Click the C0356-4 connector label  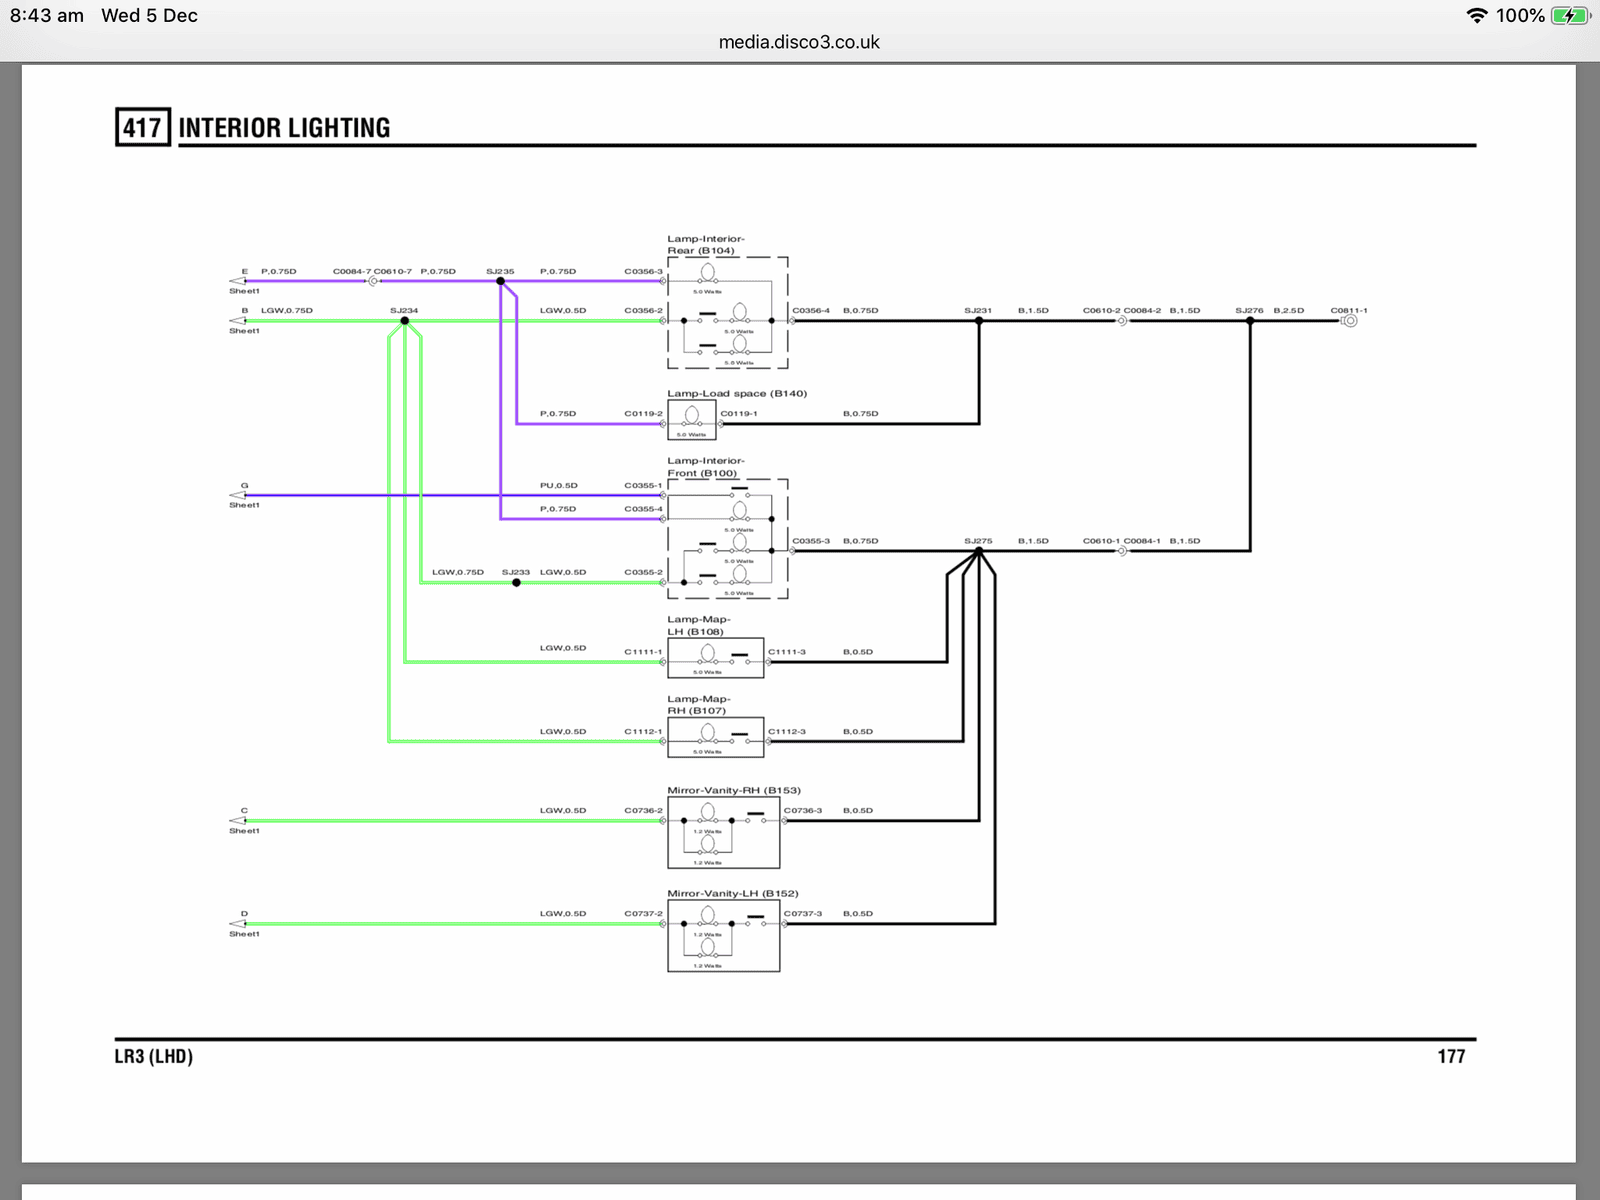811,310
